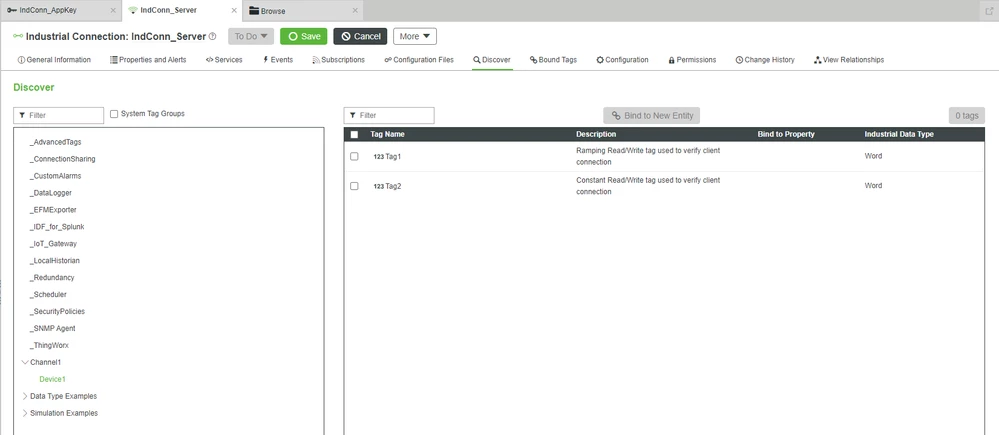999x435 pixels.
Task: Click the folder icon on Browse tab
Action: pyautogui.click(x=254, y=11)
